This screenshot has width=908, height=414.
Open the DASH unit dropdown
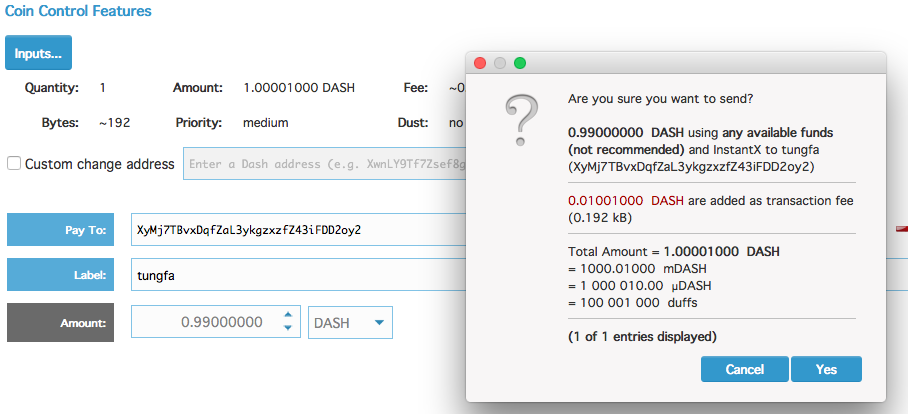tap(350, 323)
